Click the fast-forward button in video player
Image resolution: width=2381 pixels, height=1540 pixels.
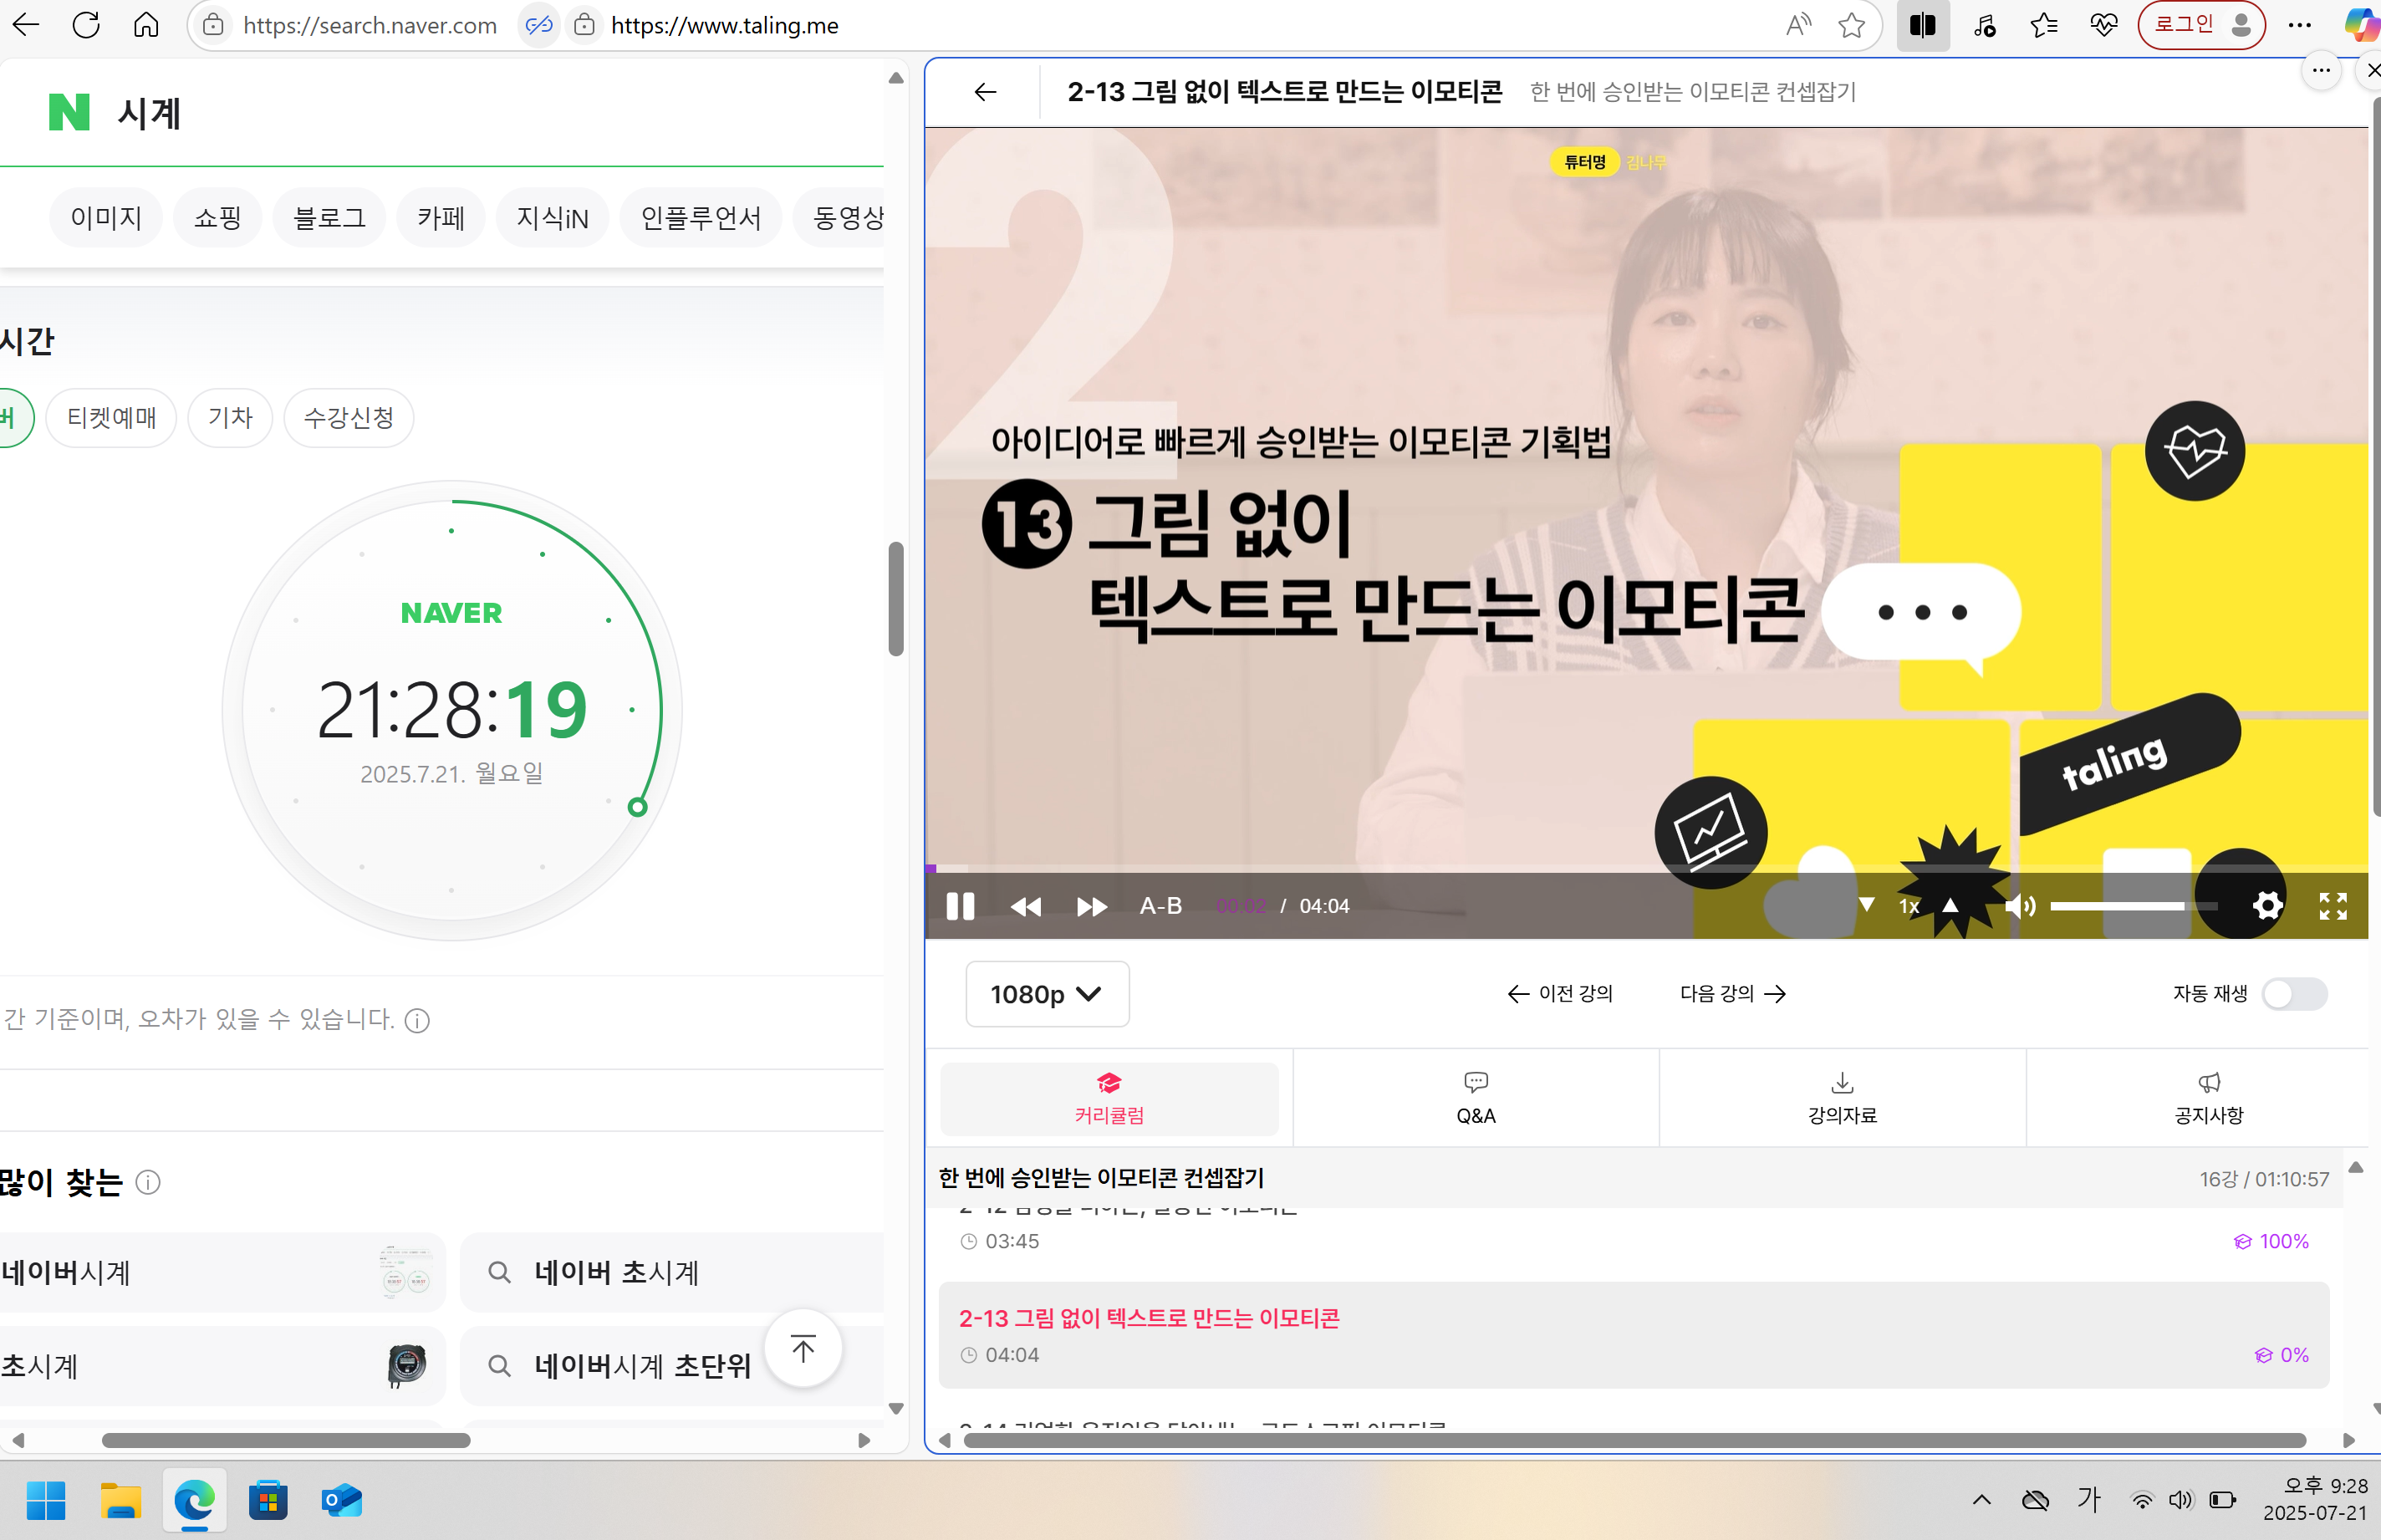(x=1091, y=906)
